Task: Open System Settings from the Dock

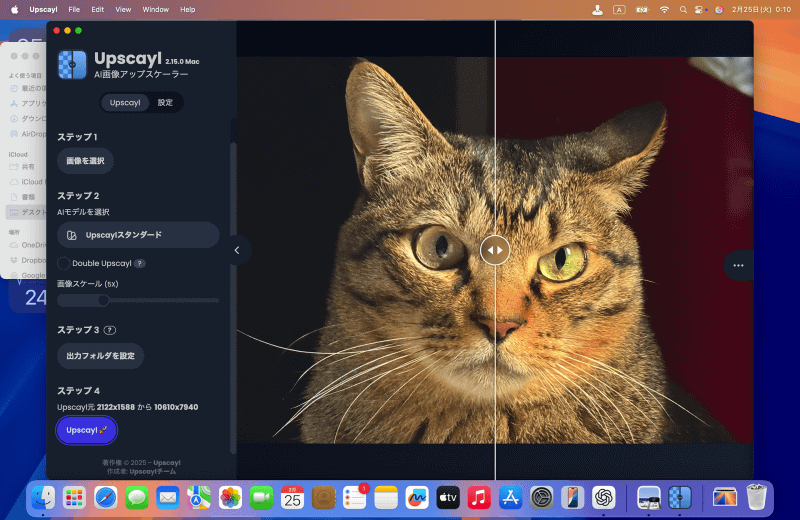Action: (x=541, y=498)
